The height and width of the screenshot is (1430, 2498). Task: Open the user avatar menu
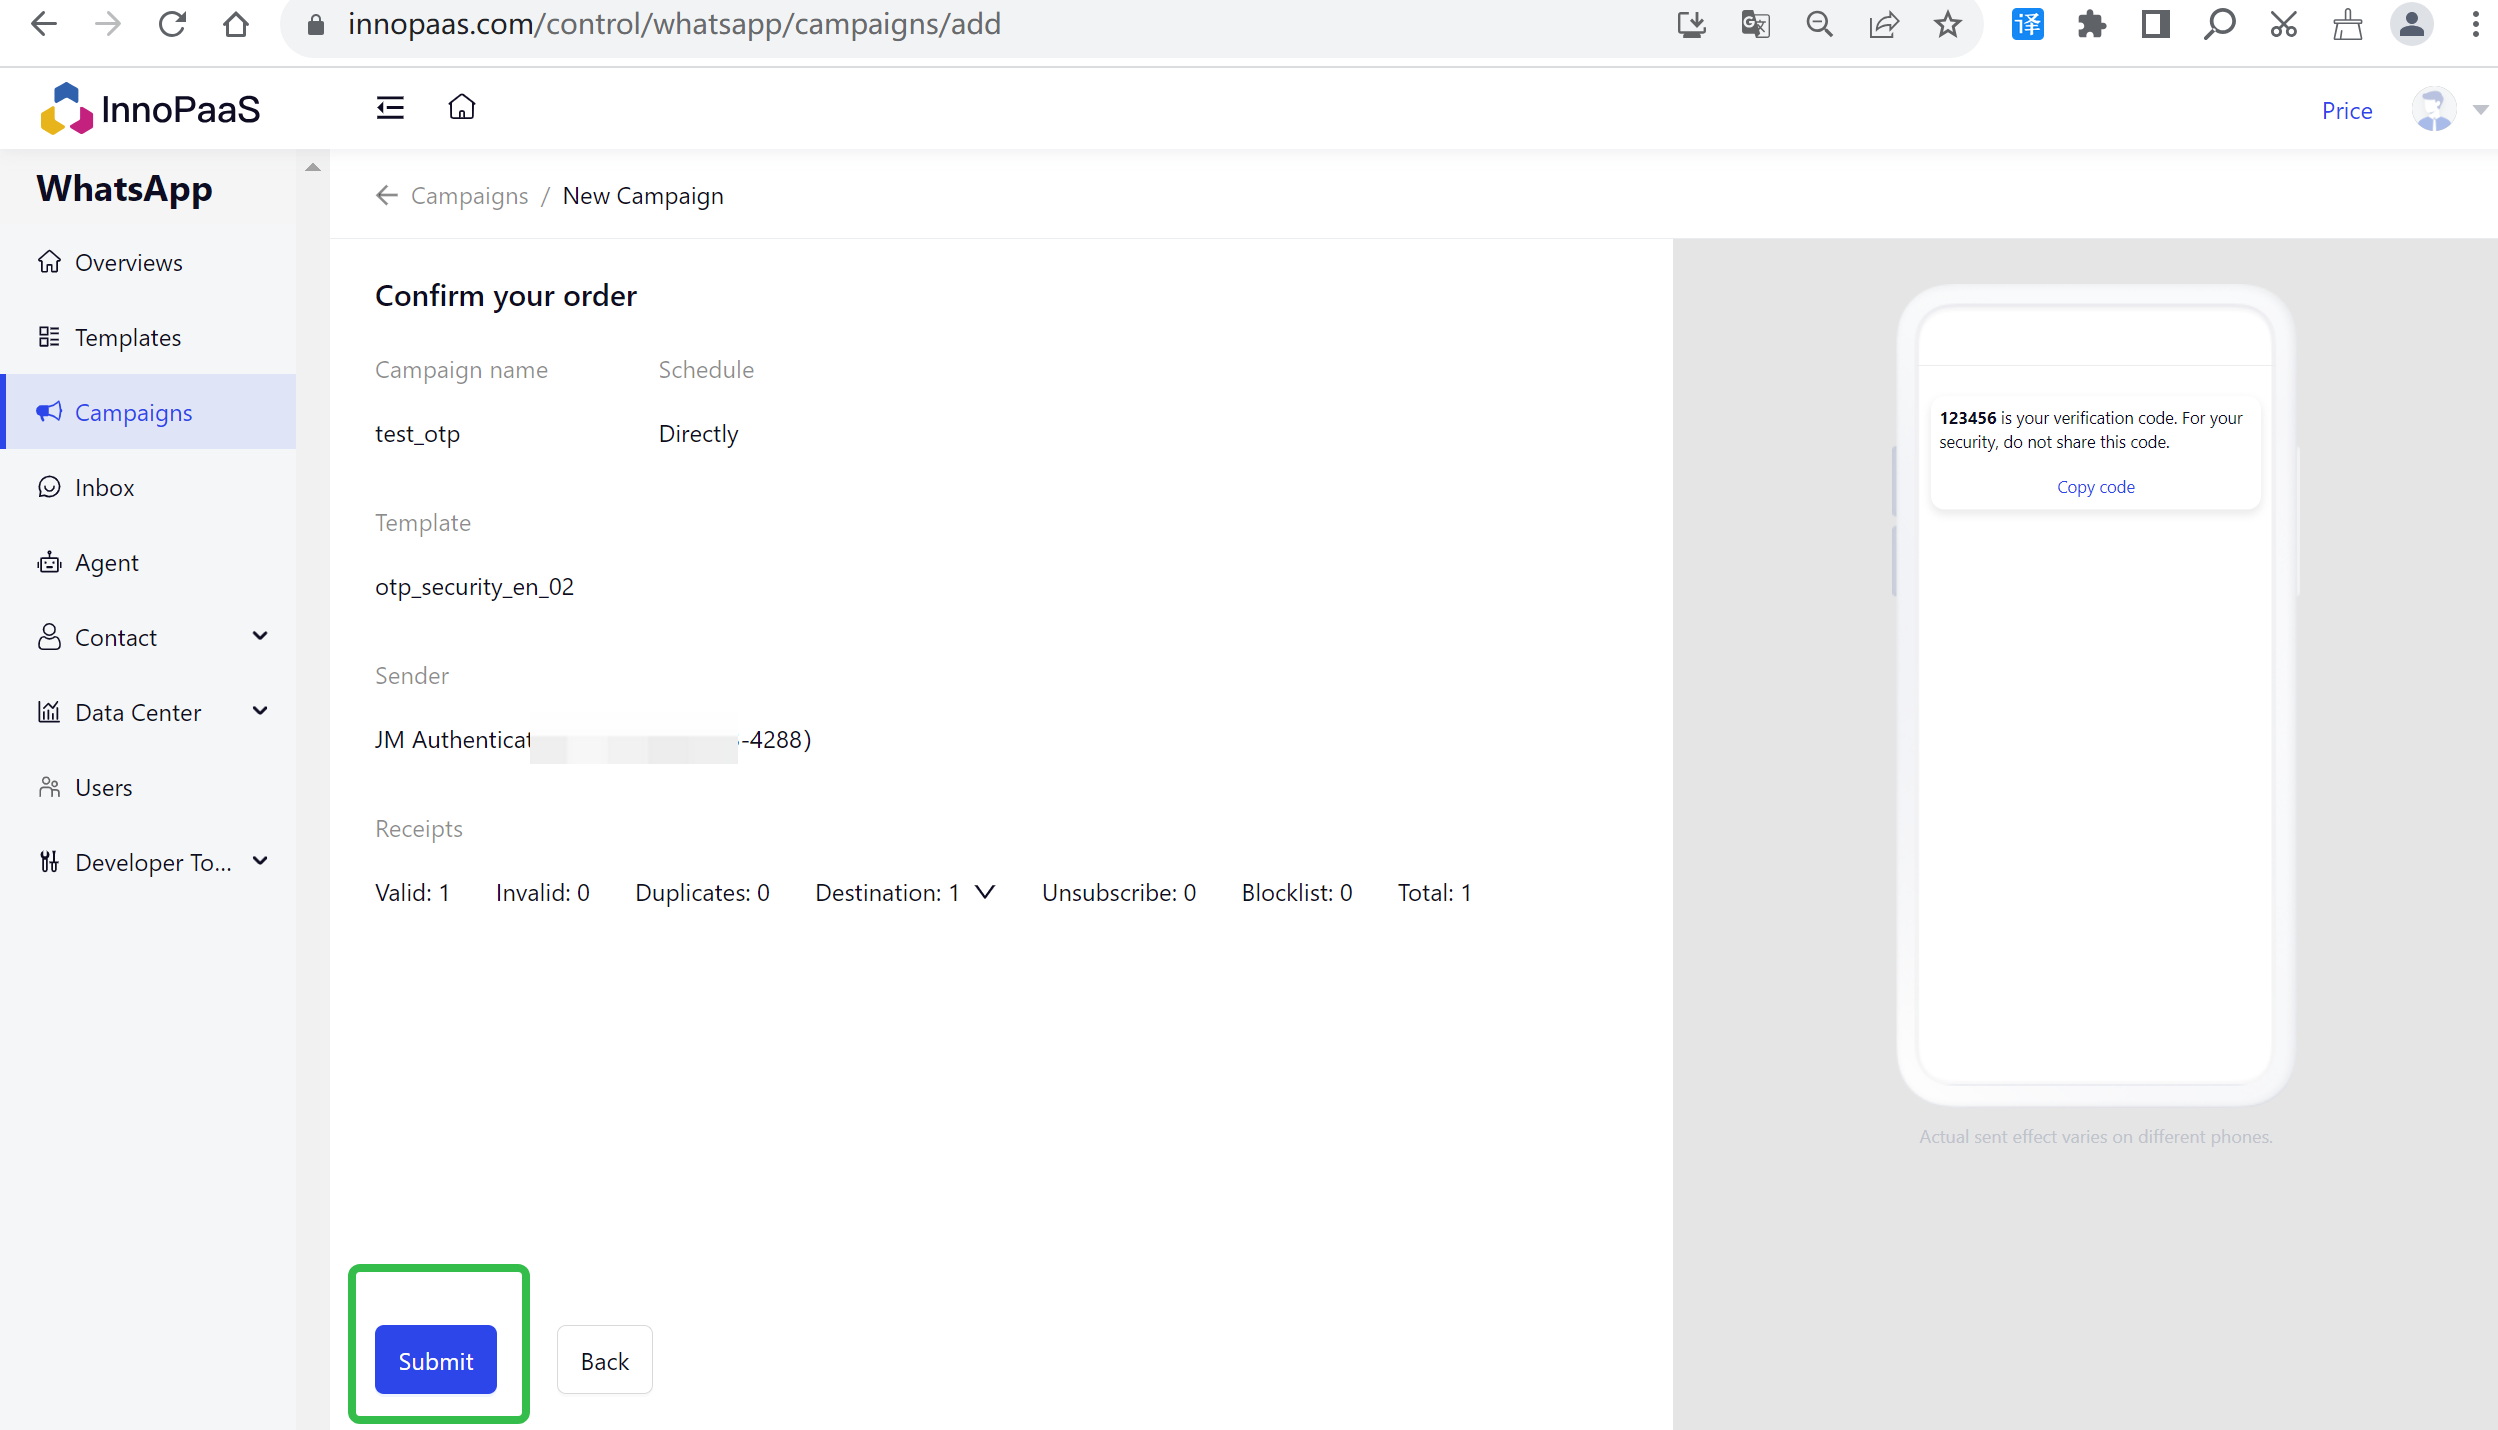(2434, 110)
